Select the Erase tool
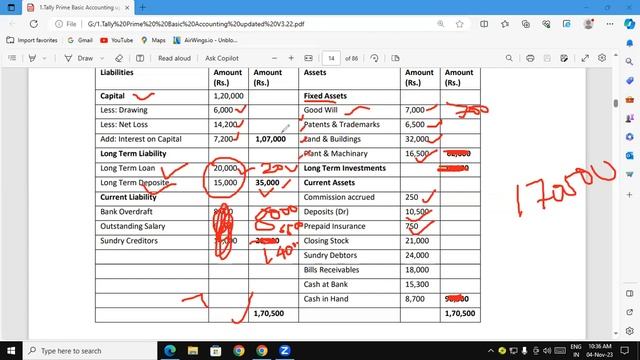 point(119,58)
